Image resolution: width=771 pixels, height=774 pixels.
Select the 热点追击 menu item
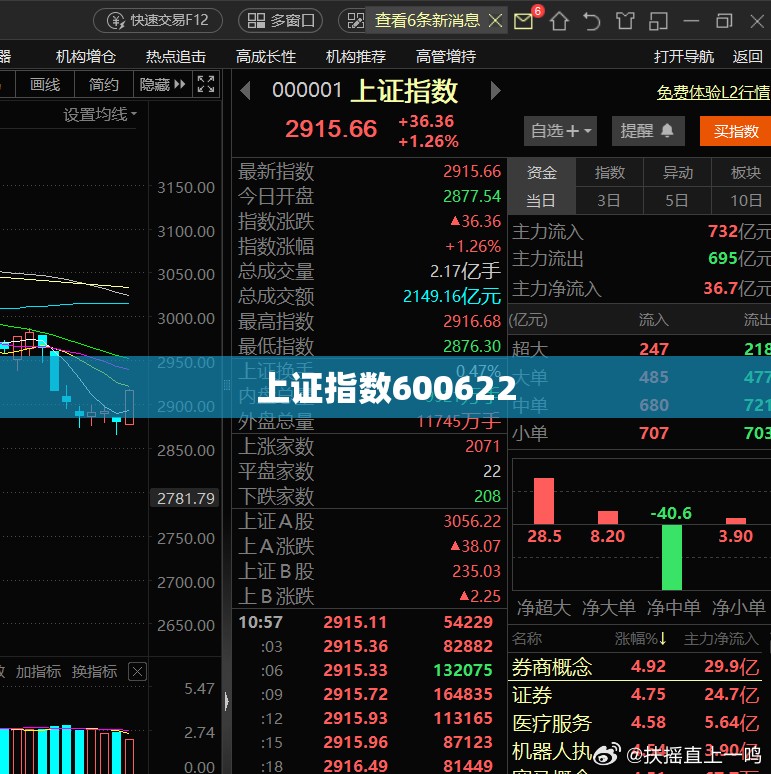point(176,57)
